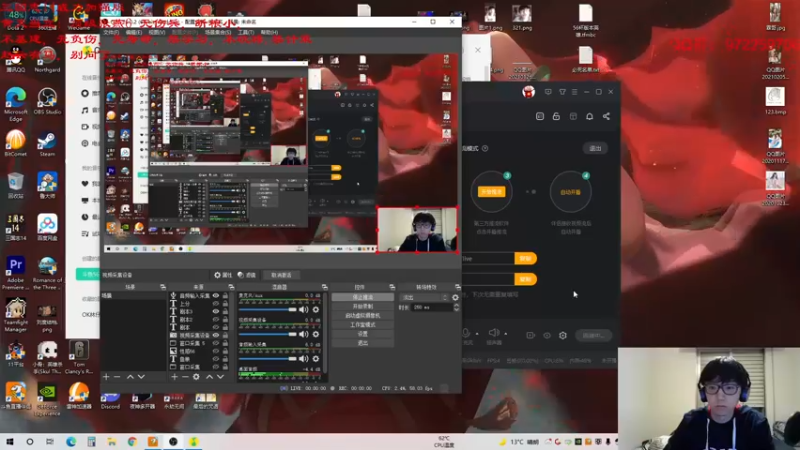Open the OBS 视图(V) menu
800x450 pixels.
157,32
